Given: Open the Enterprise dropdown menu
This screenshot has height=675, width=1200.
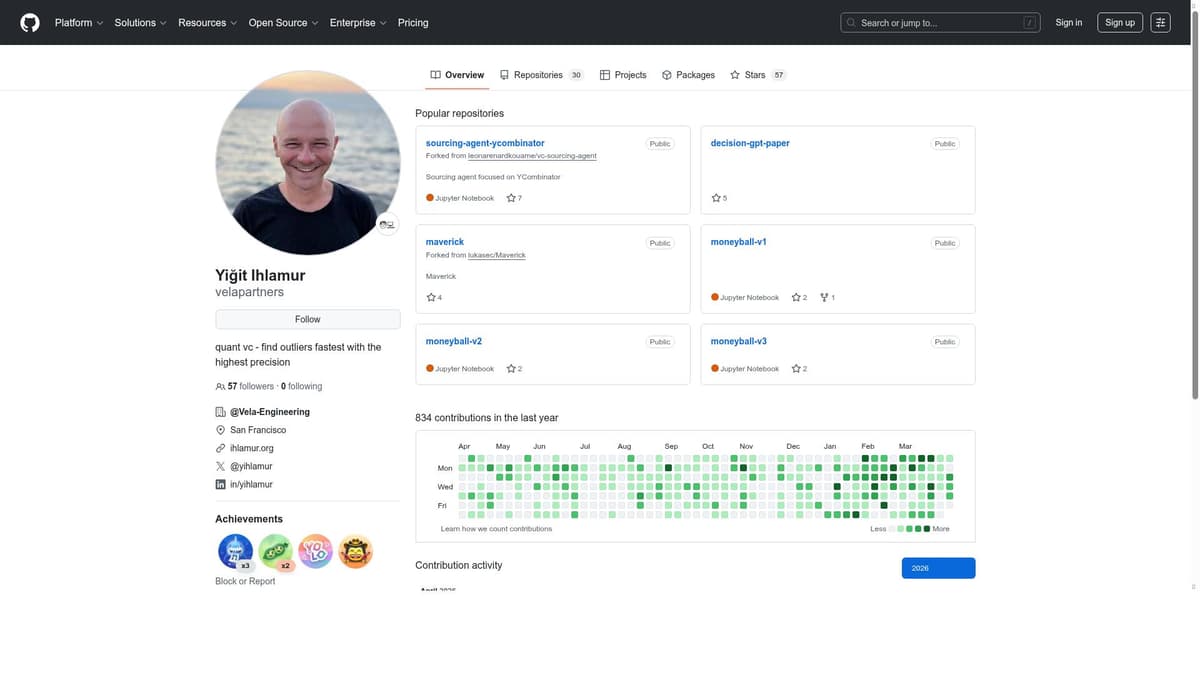Looking at the screenshot, I should (358, 22).
